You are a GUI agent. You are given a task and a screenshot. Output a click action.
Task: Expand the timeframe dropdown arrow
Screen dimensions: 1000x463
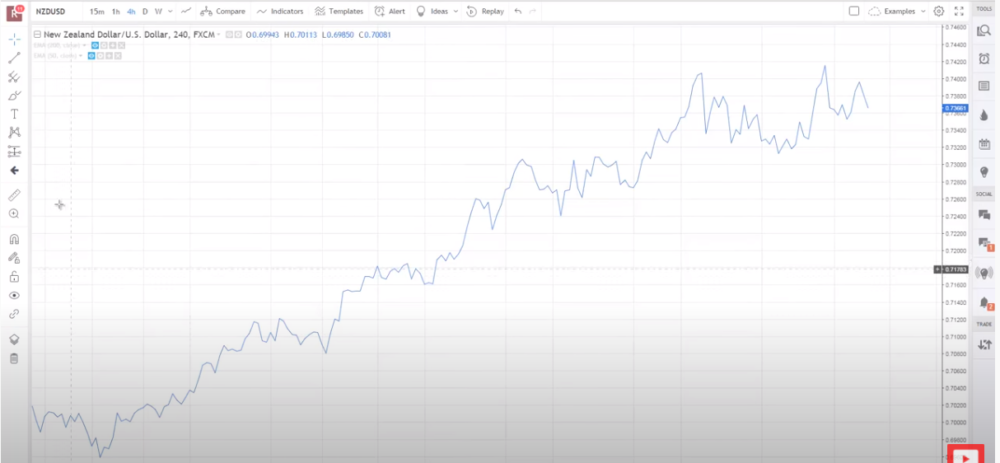click(x=170, y=11)
